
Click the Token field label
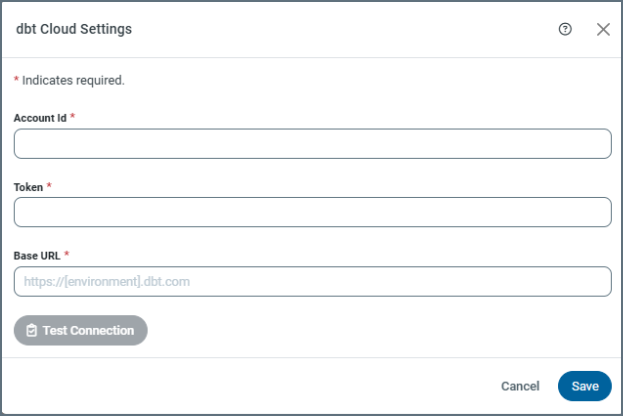click(28, 187)
